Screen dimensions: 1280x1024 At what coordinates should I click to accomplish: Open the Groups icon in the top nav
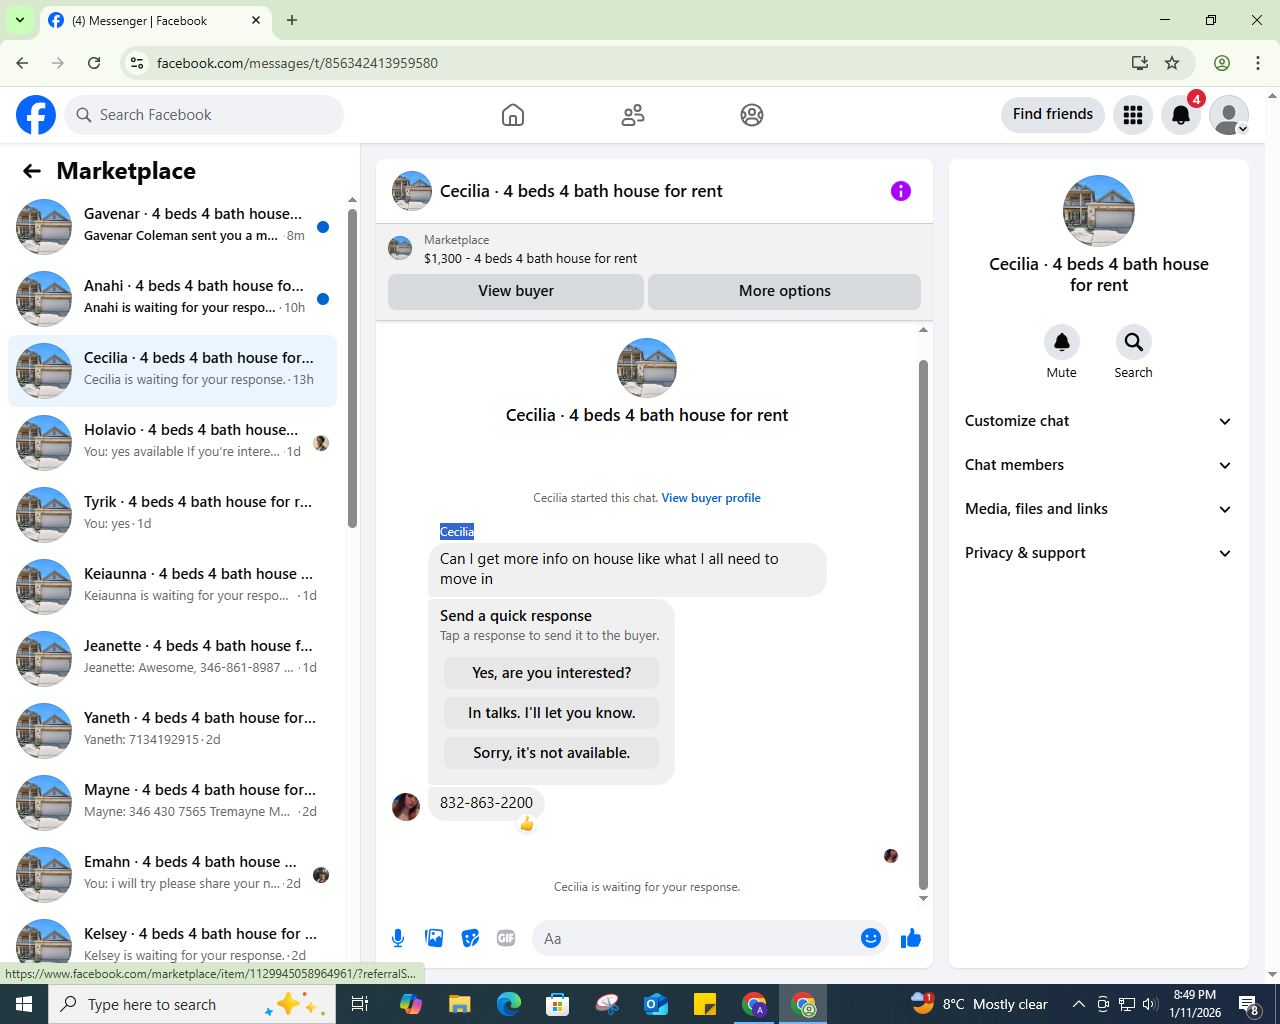coord(752,115)
